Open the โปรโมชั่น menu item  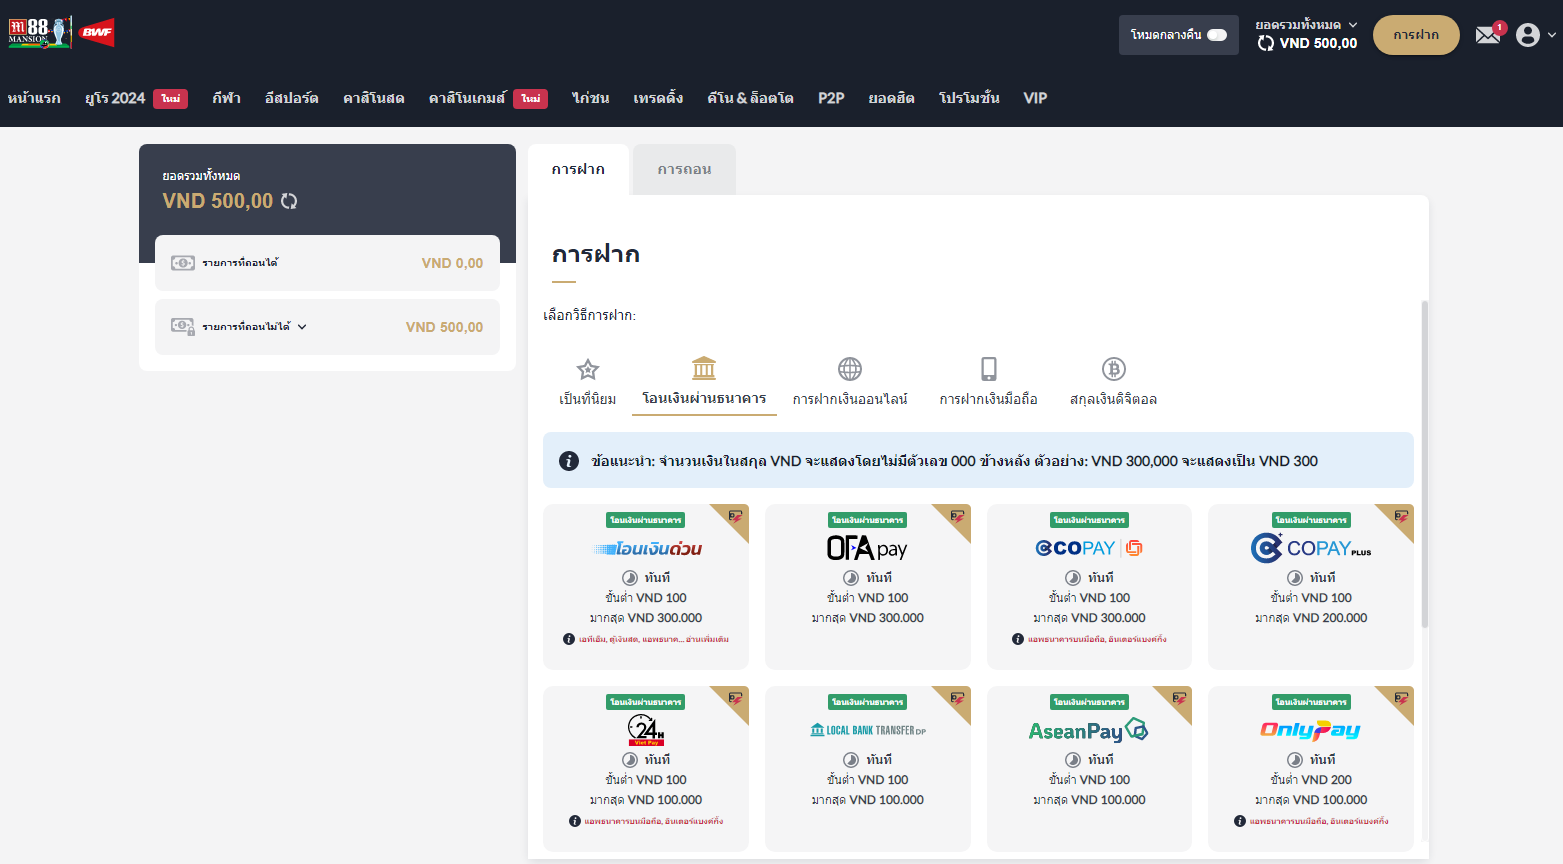tap(968, 98)
